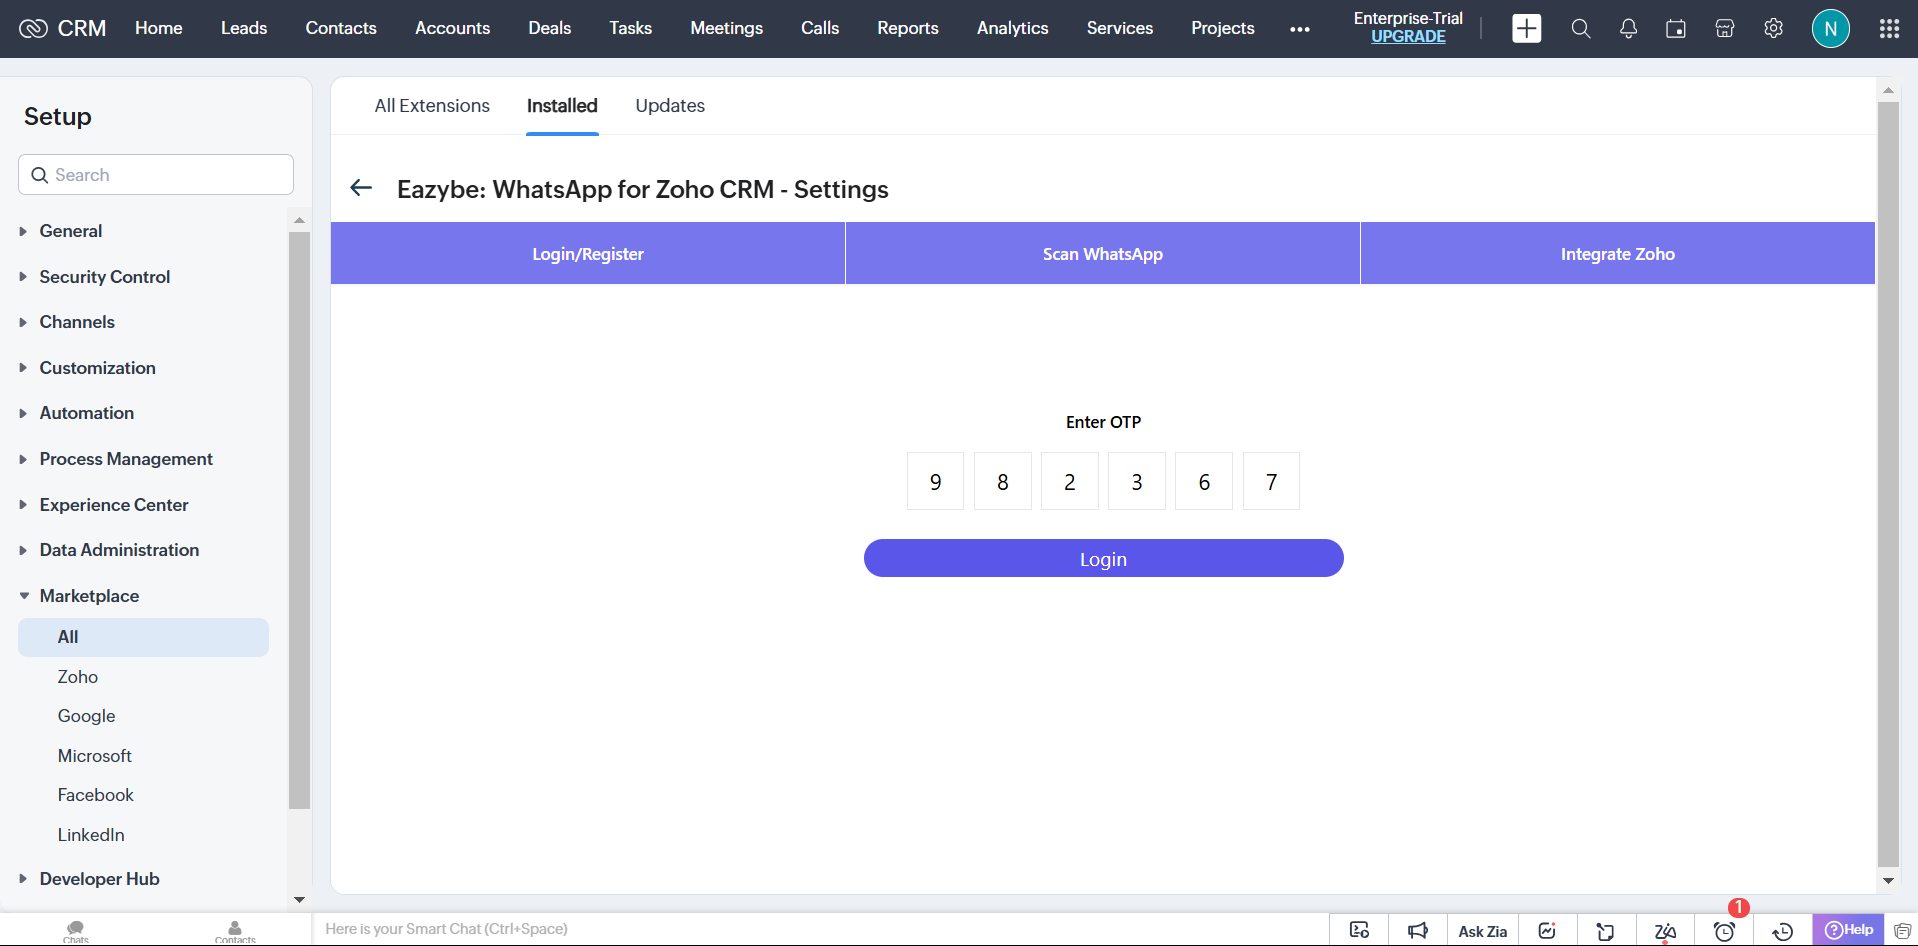Open the apps grid launcher icon
1918x946 pixels.
pos(1889,29)
